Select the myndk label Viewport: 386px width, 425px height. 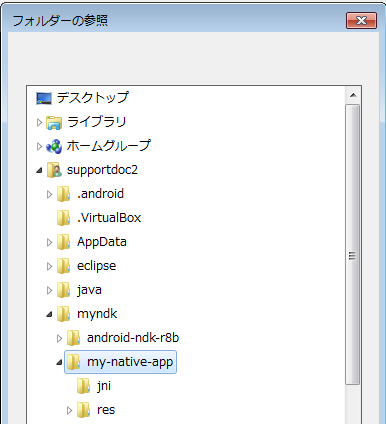click(x=97, y=314)
